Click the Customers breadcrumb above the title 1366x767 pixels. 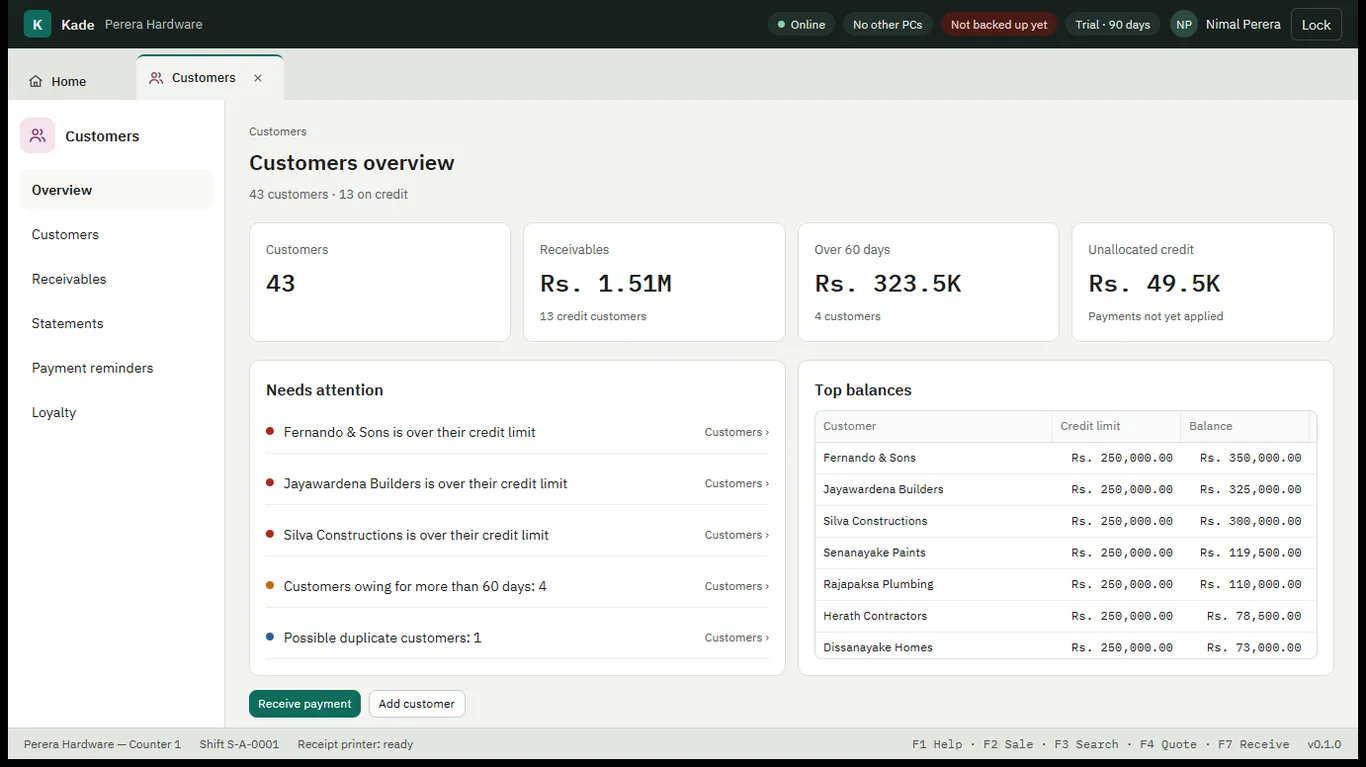278,132
